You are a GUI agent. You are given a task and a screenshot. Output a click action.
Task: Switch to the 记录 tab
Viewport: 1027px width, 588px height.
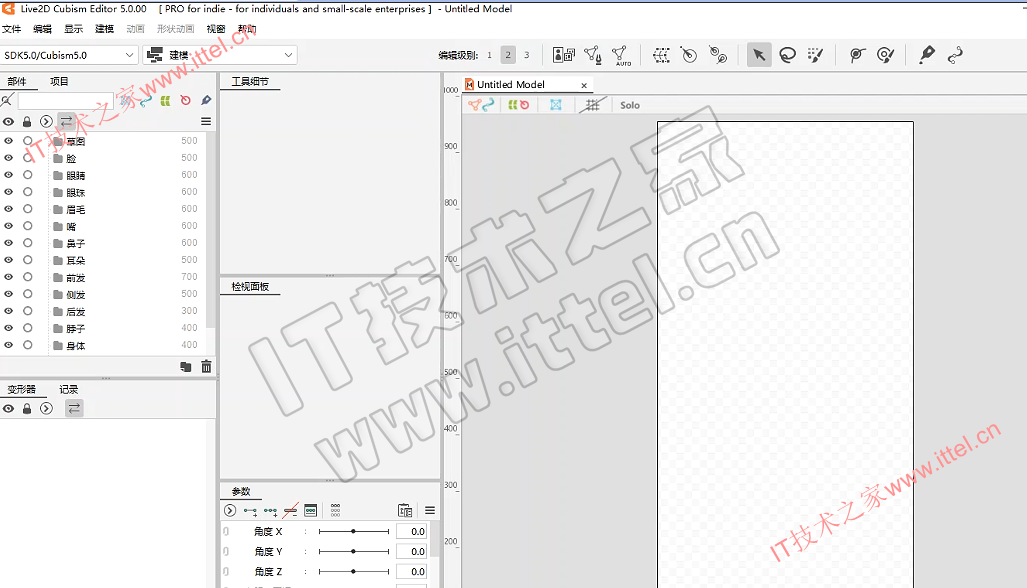click(68, 390)
